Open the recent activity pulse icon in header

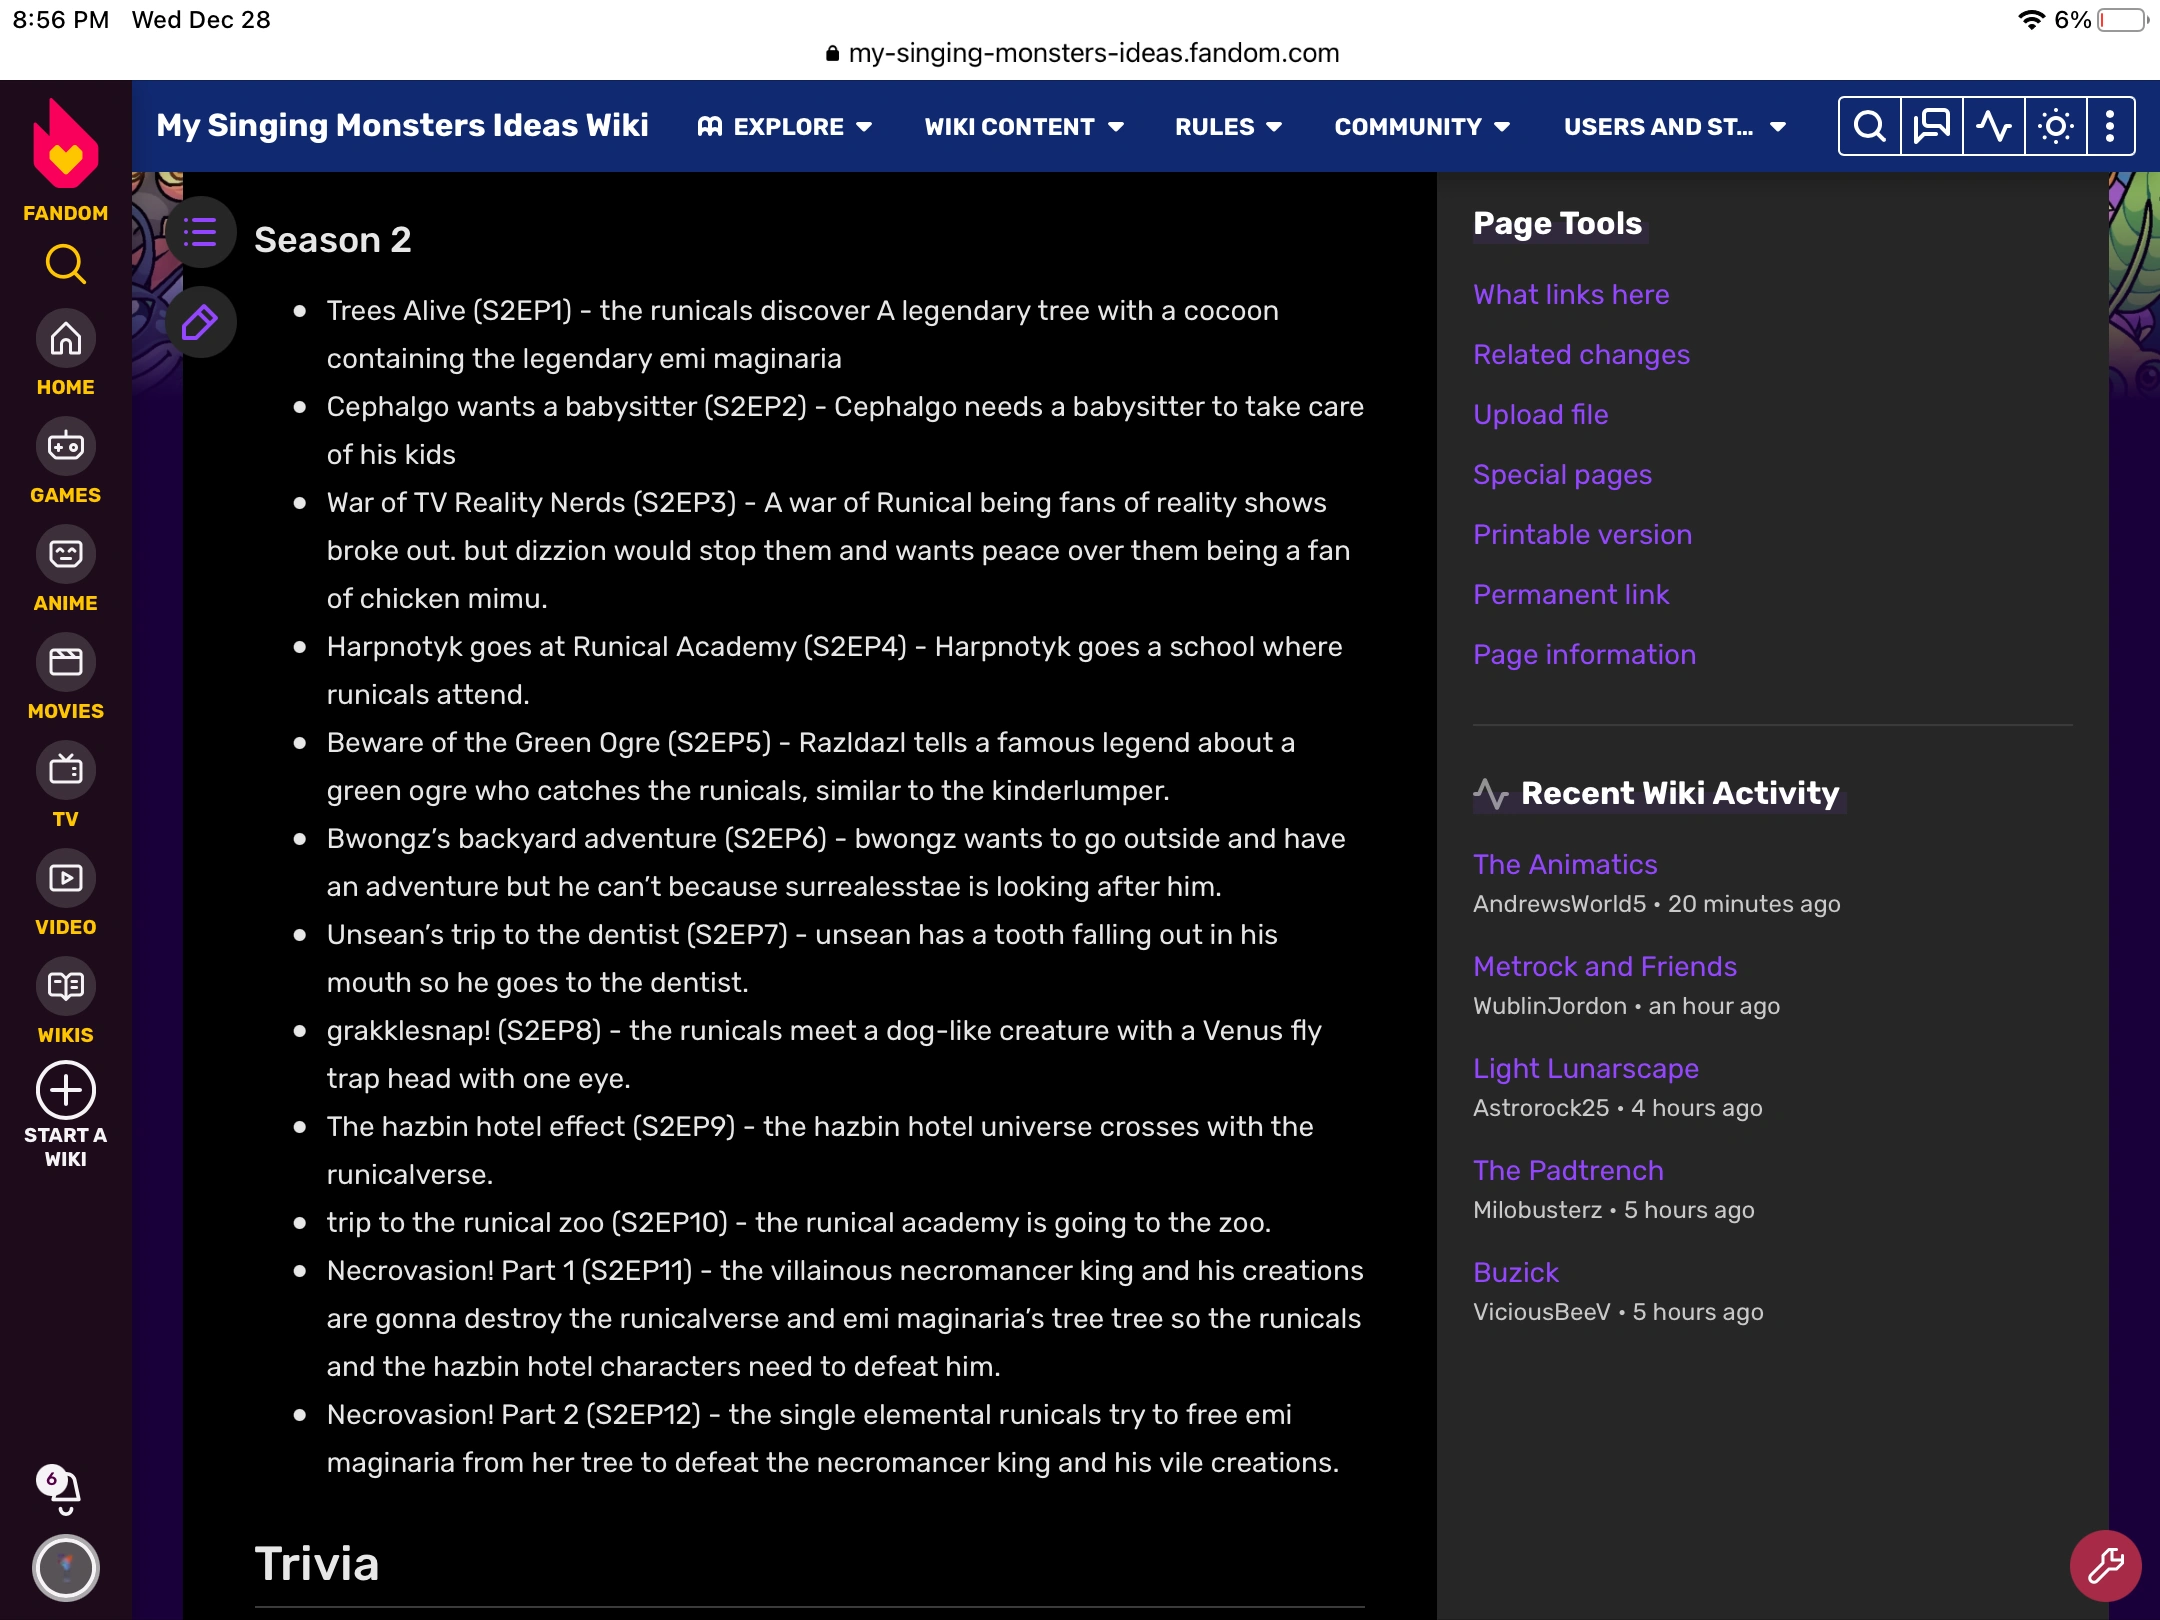click(x=1993, y=126)
